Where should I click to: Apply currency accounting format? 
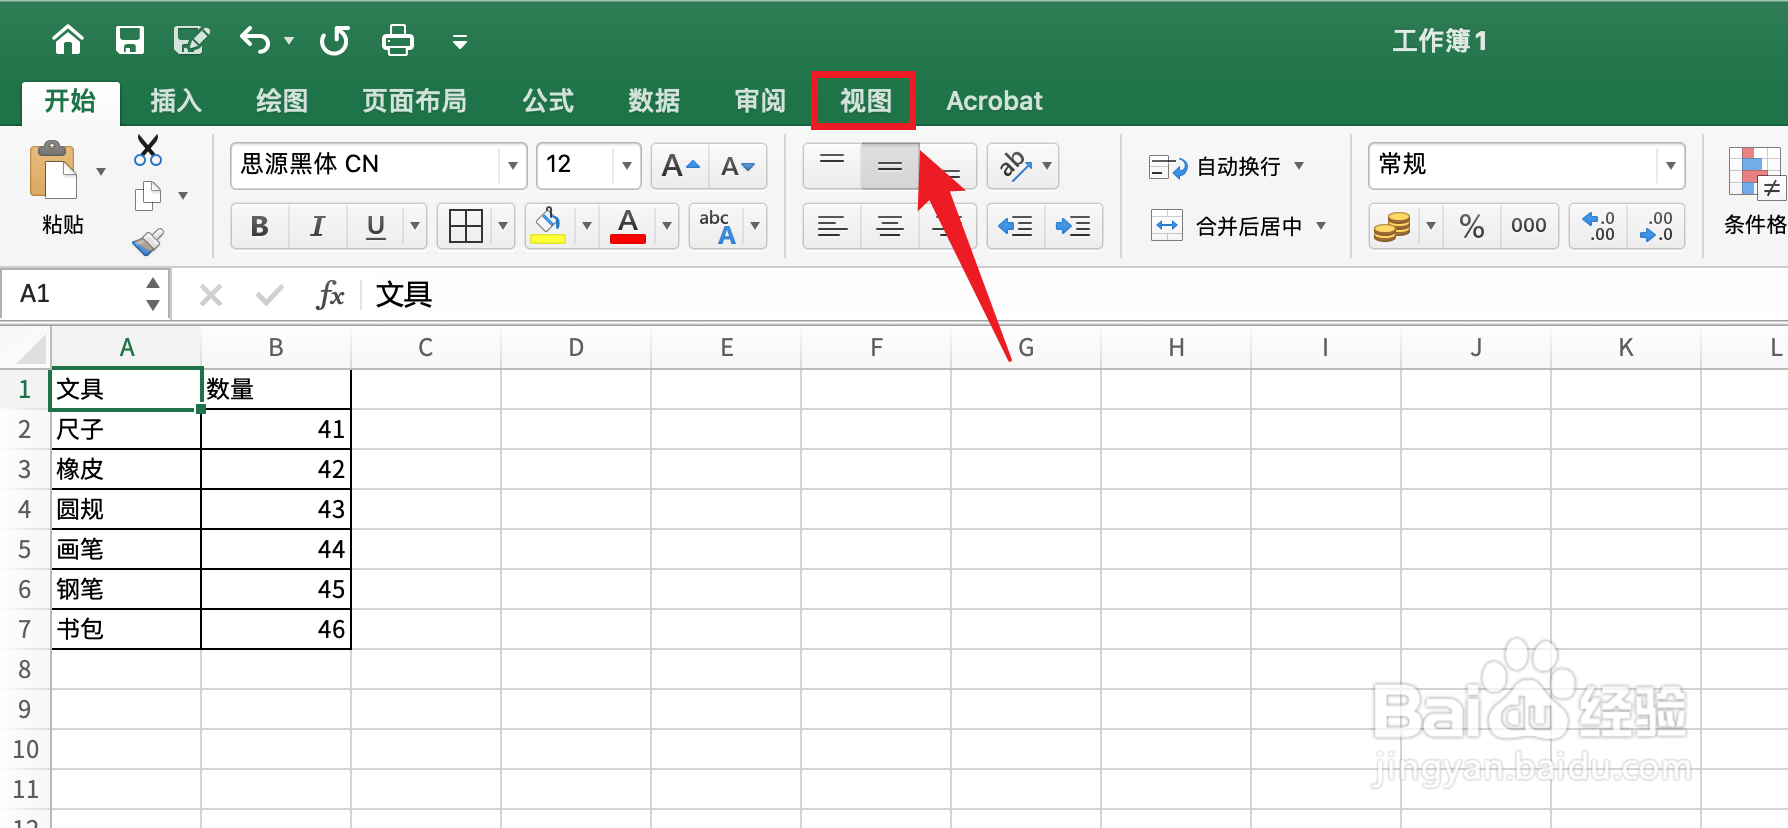tap(1392, 226)
